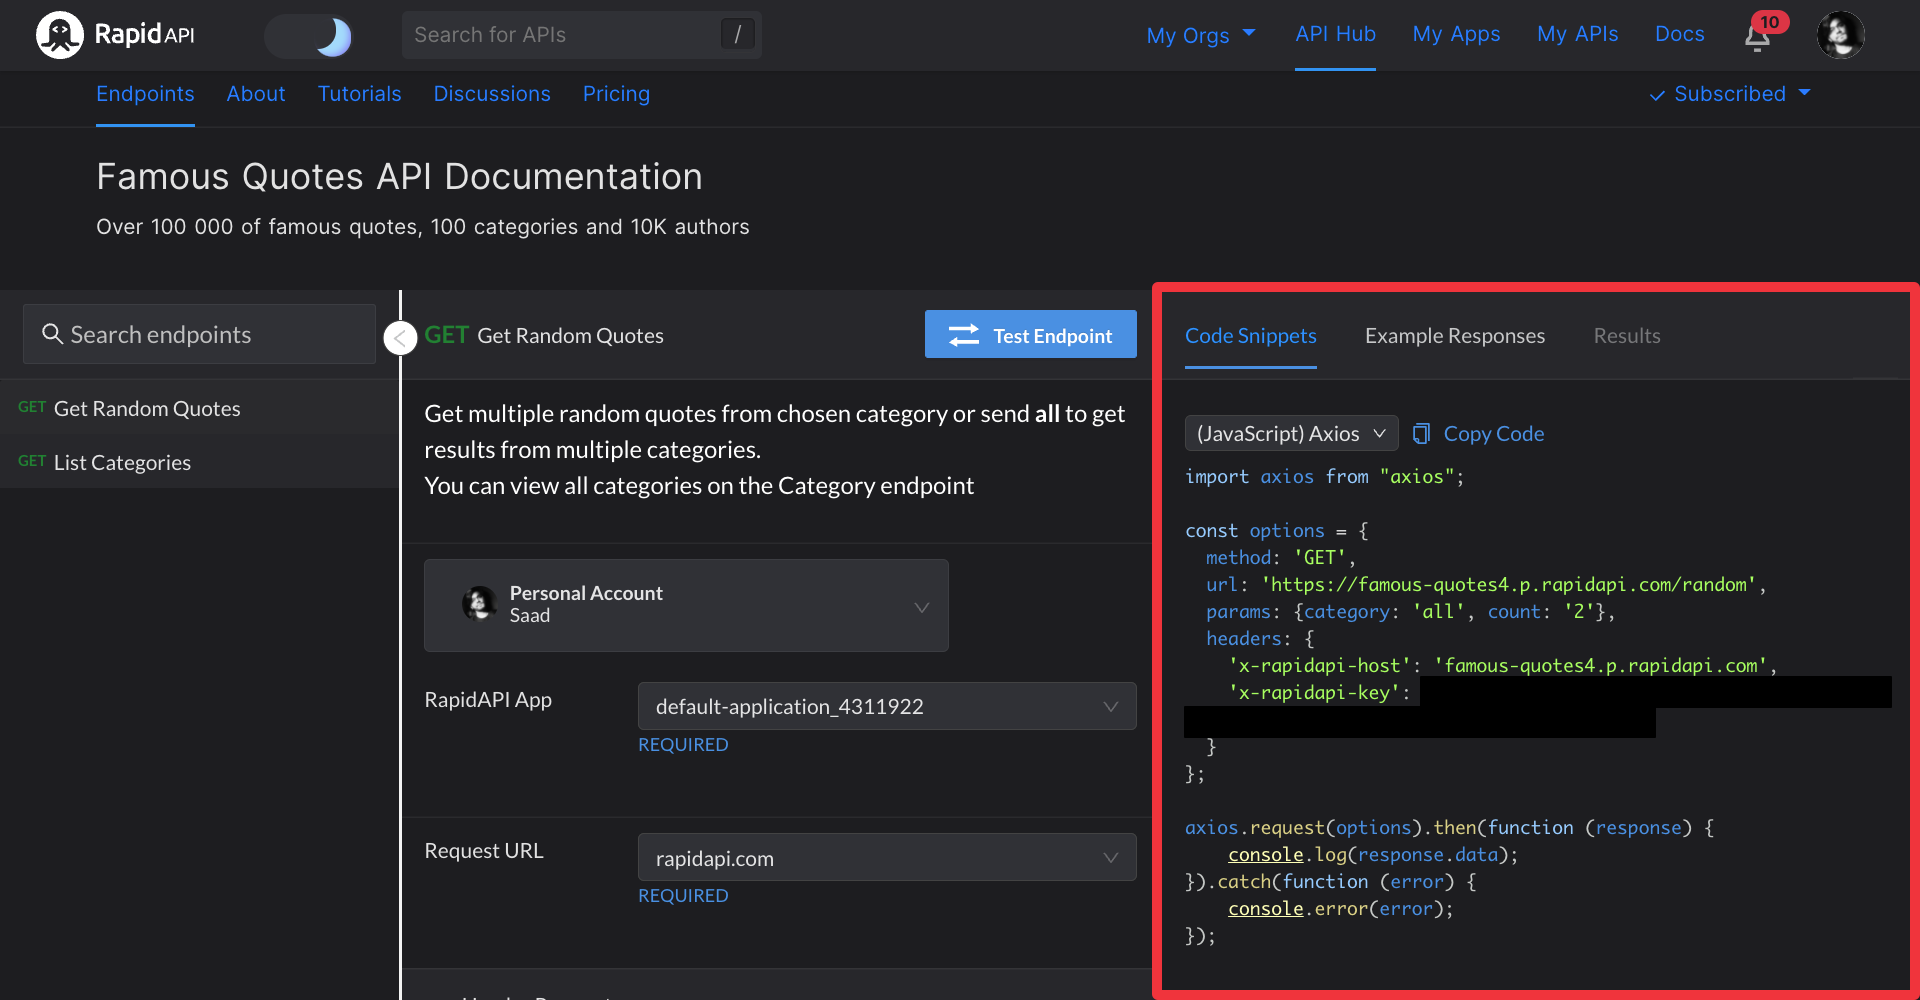Switch to the Tutorials tab

pos(359,94)
